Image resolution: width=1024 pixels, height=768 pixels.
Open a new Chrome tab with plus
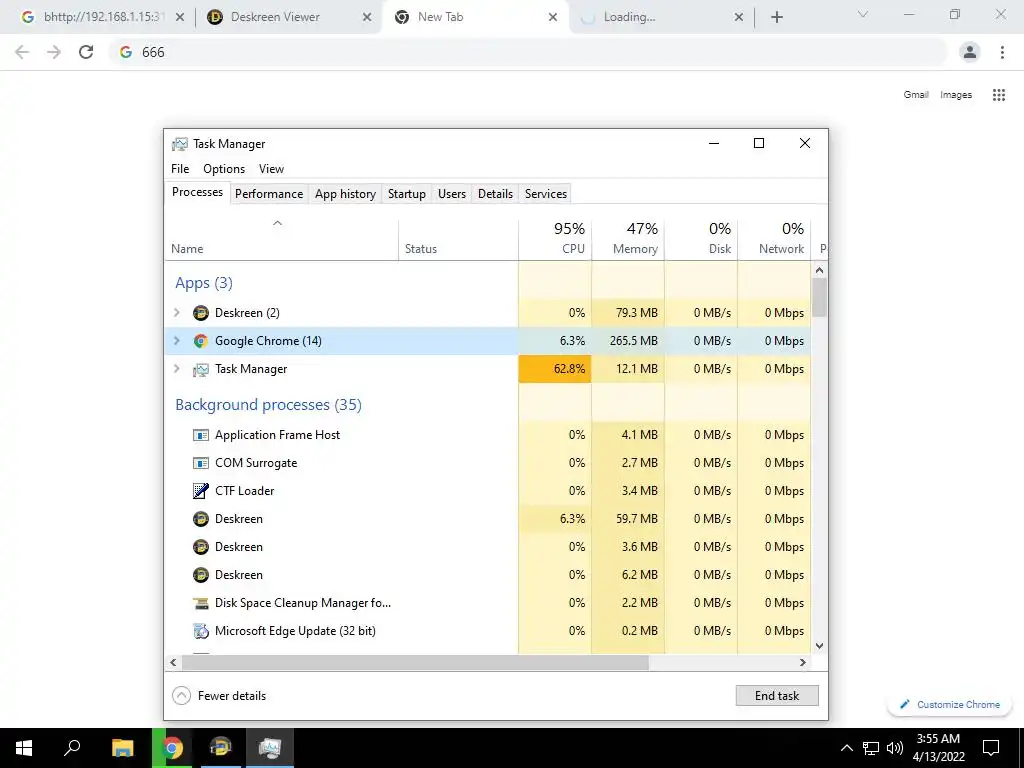click(x=776, y=18)
